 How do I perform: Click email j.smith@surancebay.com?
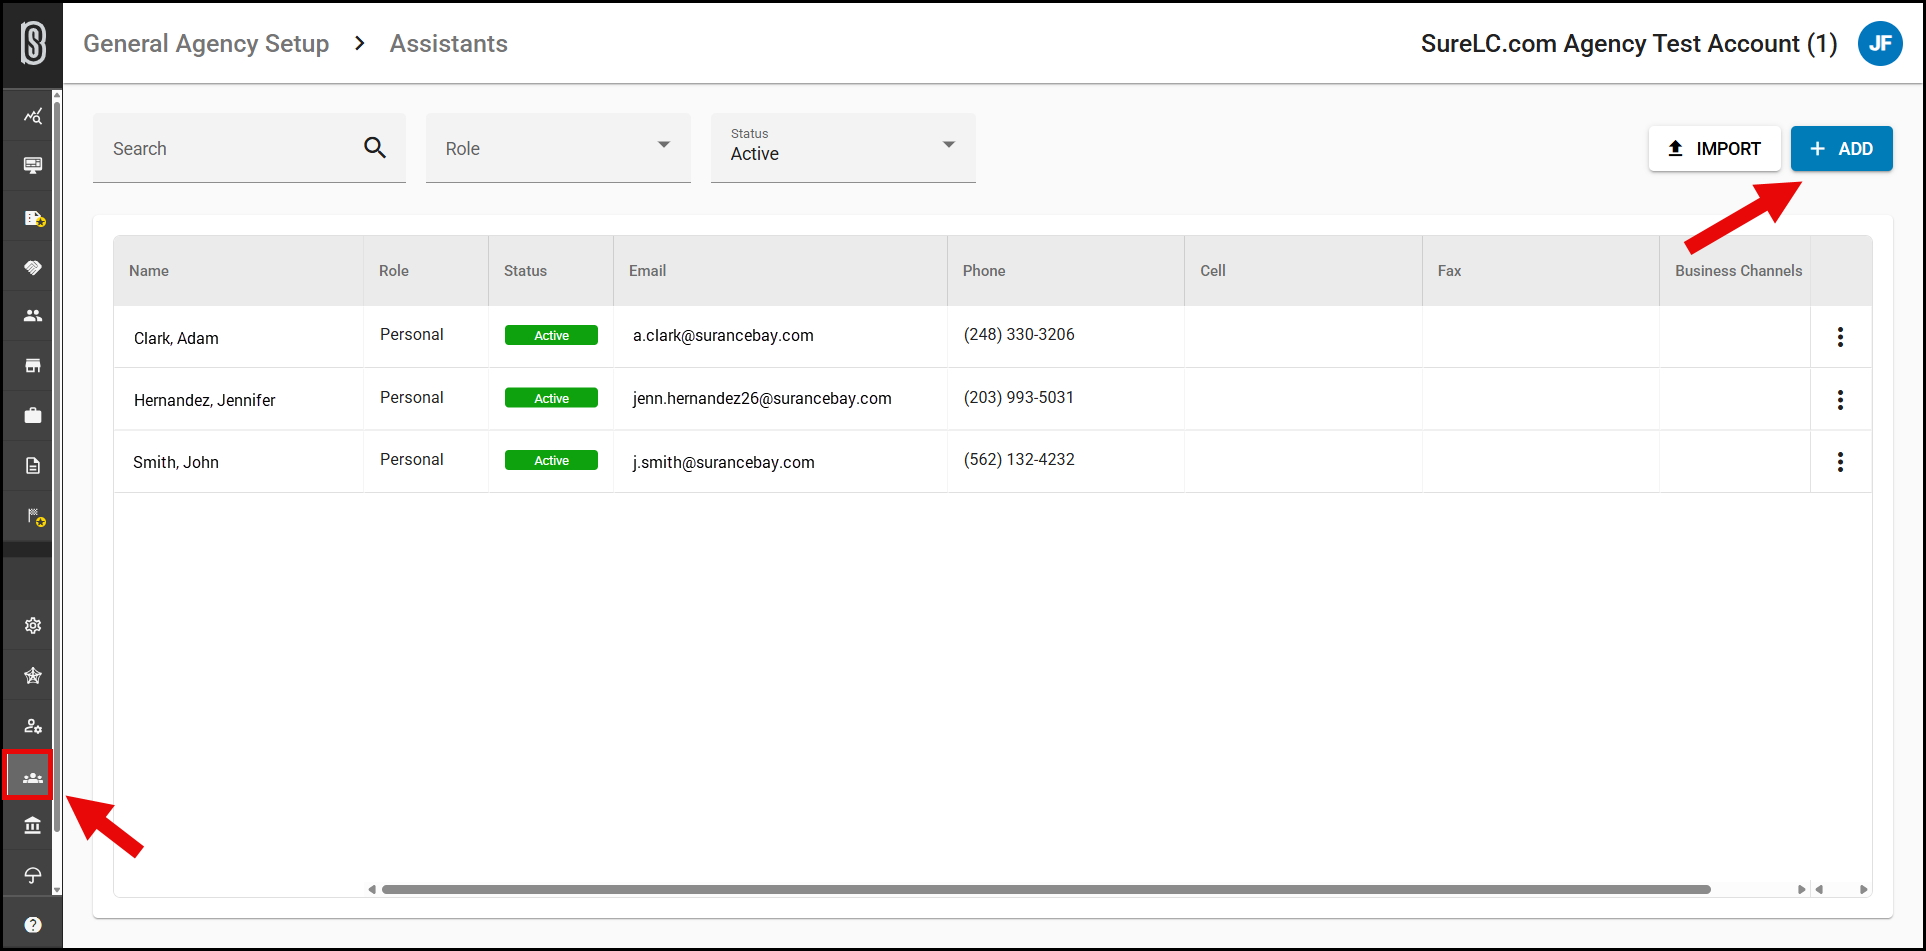point(723,462)
